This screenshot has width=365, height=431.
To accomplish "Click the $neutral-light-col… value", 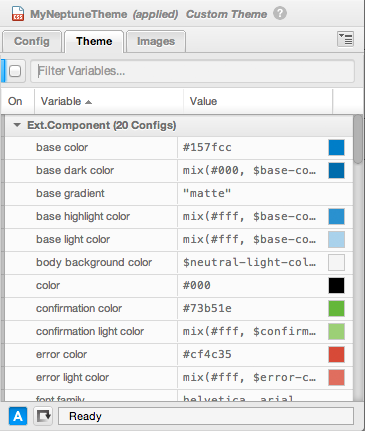I will pos(249,262).
